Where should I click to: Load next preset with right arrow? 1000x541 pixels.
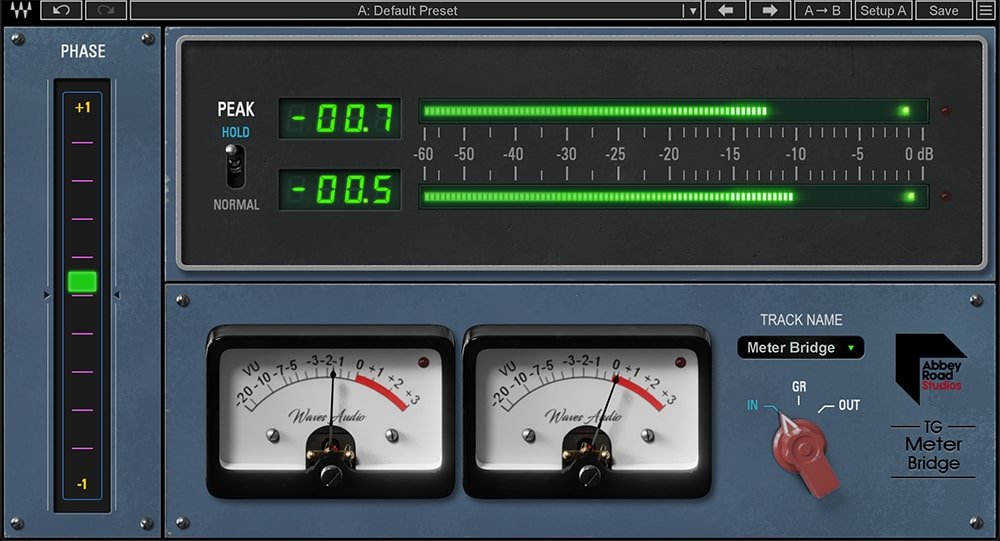(770, 10)
